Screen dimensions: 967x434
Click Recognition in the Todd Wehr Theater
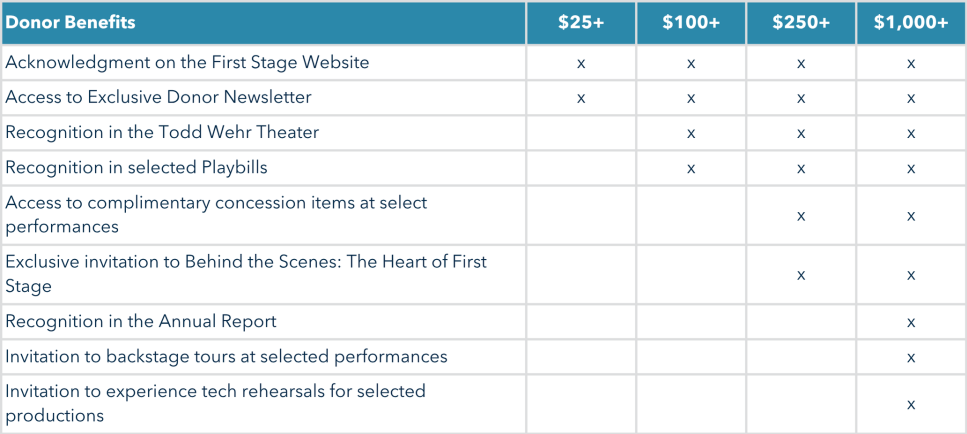[x=162, y=133]
